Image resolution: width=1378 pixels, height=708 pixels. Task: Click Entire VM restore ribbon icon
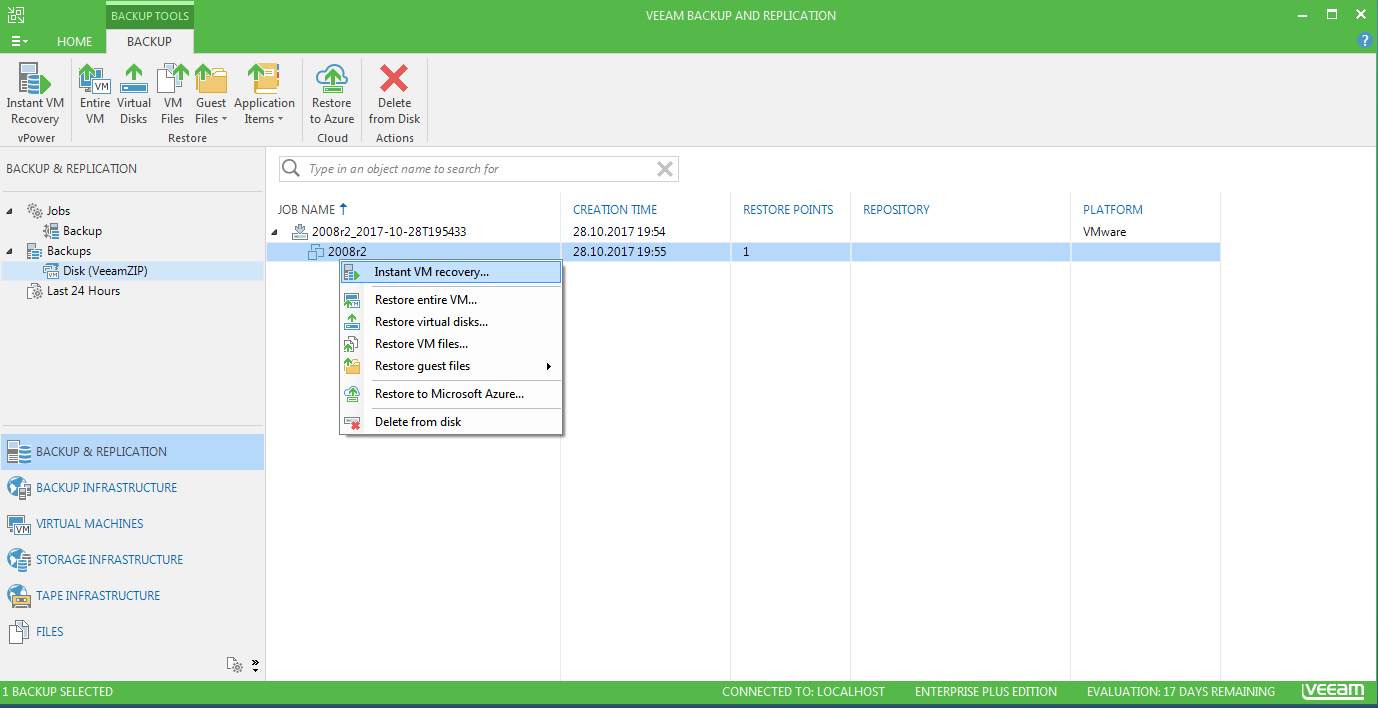[x=95, y=93]
